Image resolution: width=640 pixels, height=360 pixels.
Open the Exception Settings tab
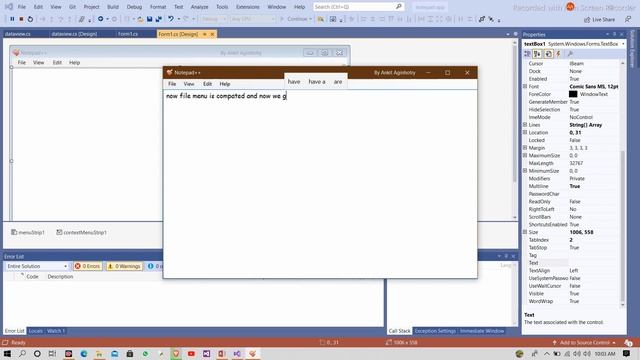(435, 331)
